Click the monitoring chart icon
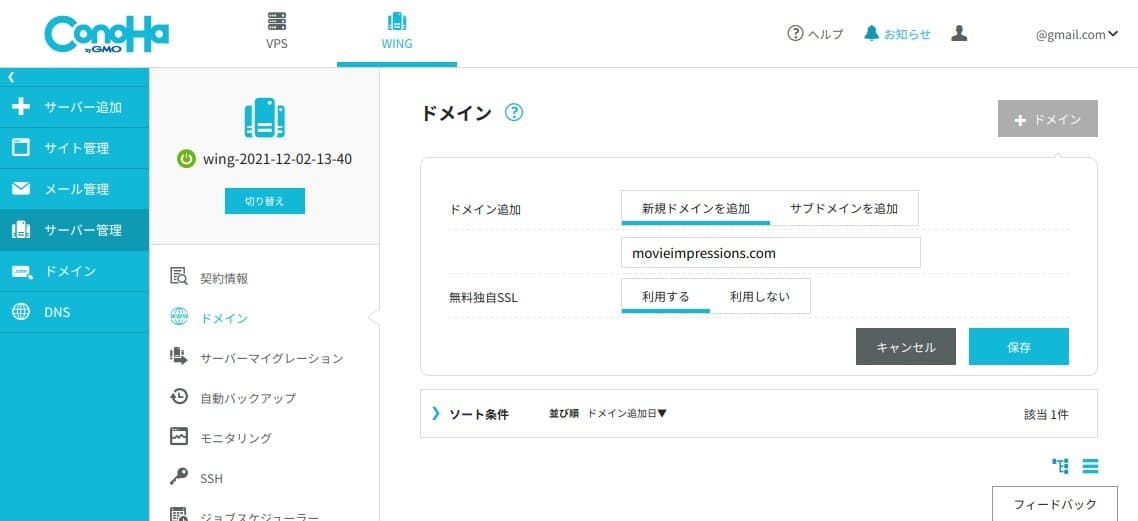The width and height of the screenshot is (1138, 521). point(179,436)
